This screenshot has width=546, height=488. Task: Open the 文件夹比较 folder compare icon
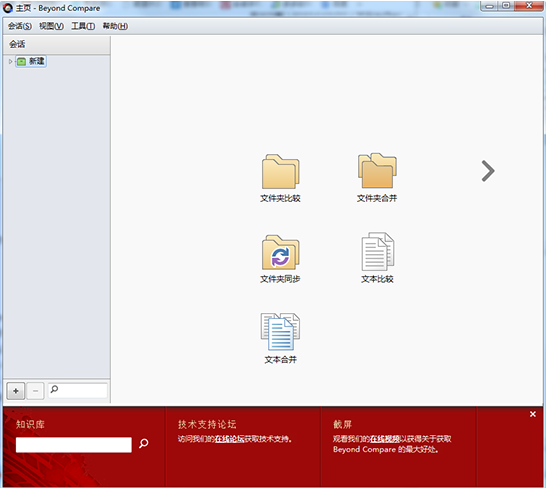click(x=280, y=172)
